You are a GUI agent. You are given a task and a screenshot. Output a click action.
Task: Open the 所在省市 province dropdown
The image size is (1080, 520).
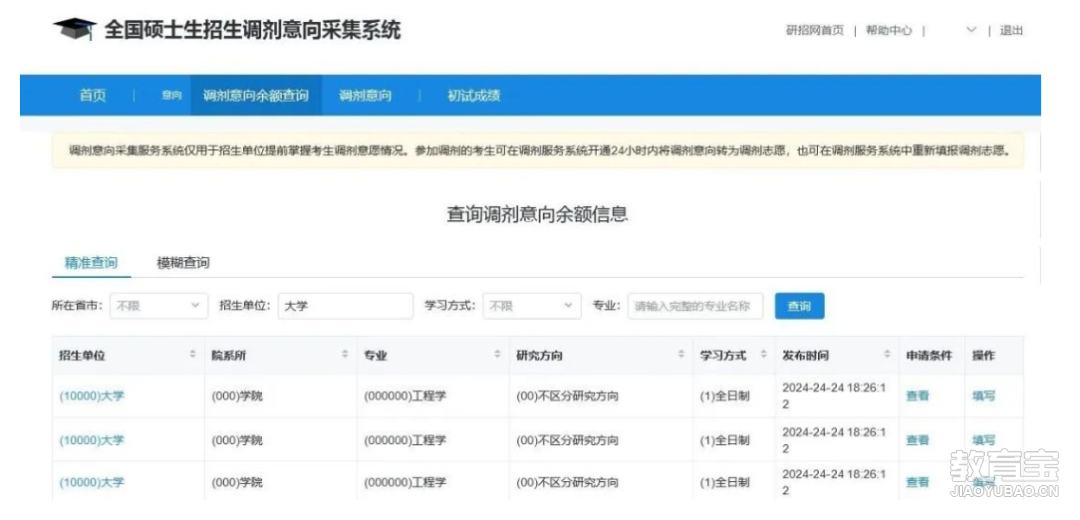point(158,306)
